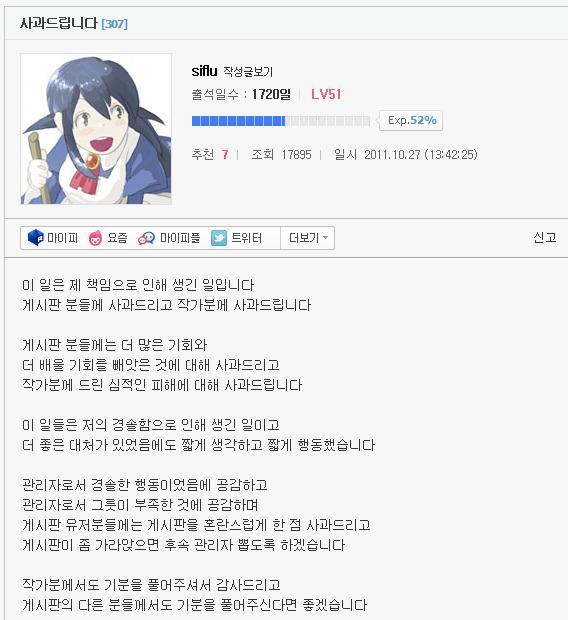This screenshot has height=620, width=568.
Task: Expand the 더보기 dropdown
Action: (x=307, y=238)
